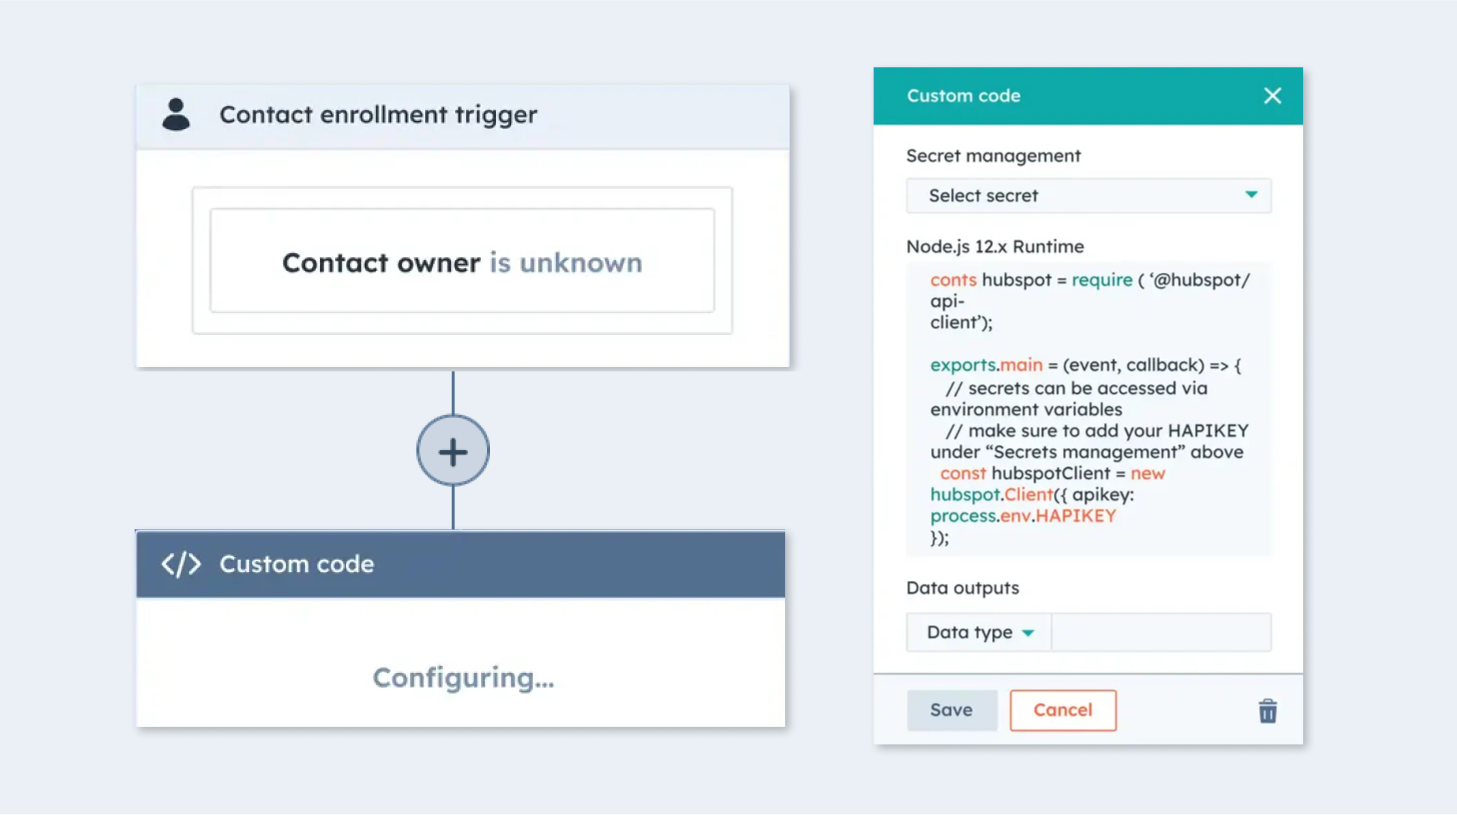Click the data output value field
The image size is (1457, 815).
1161,632
